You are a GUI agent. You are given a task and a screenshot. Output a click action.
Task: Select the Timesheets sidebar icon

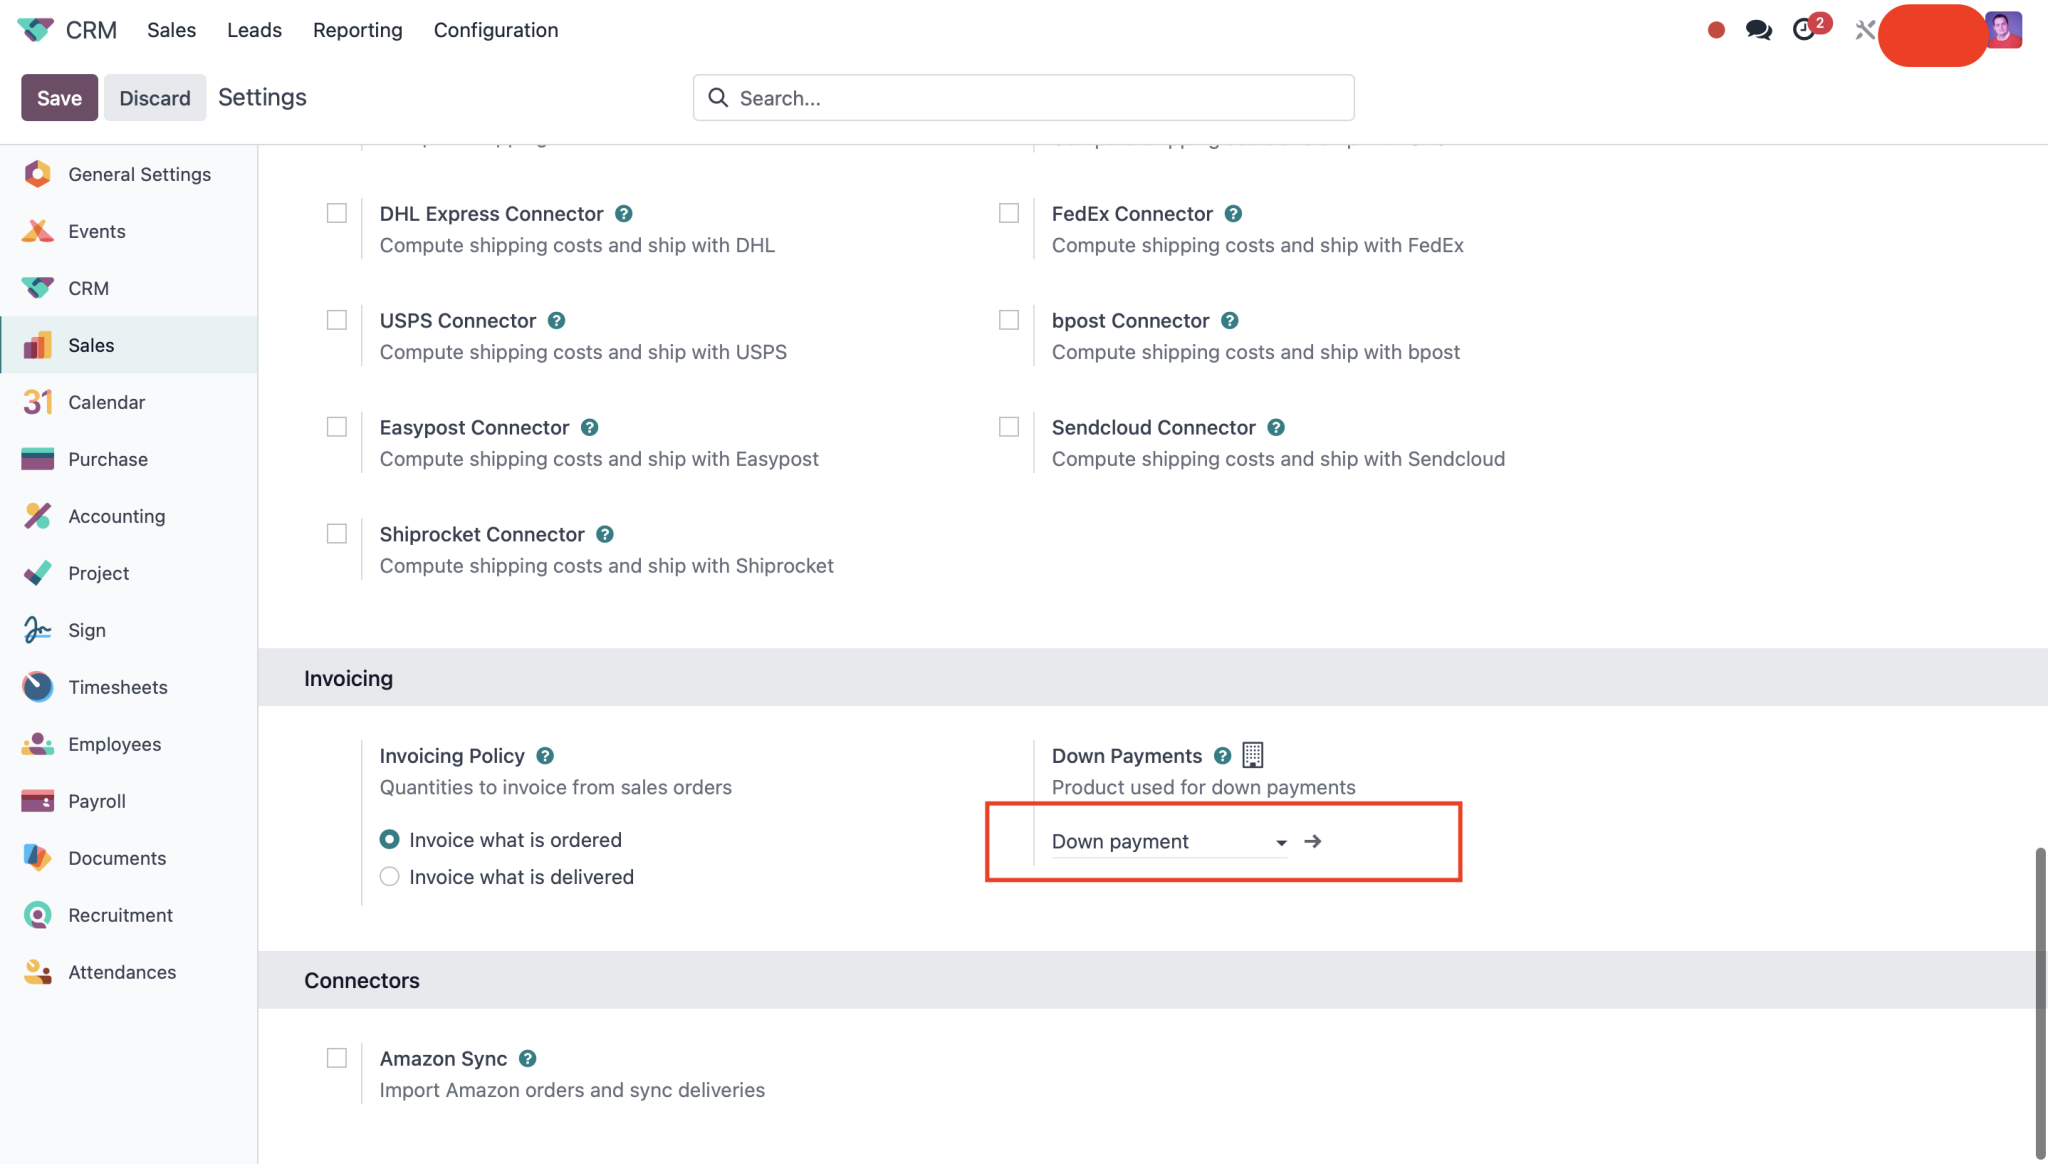coord(36,687)
